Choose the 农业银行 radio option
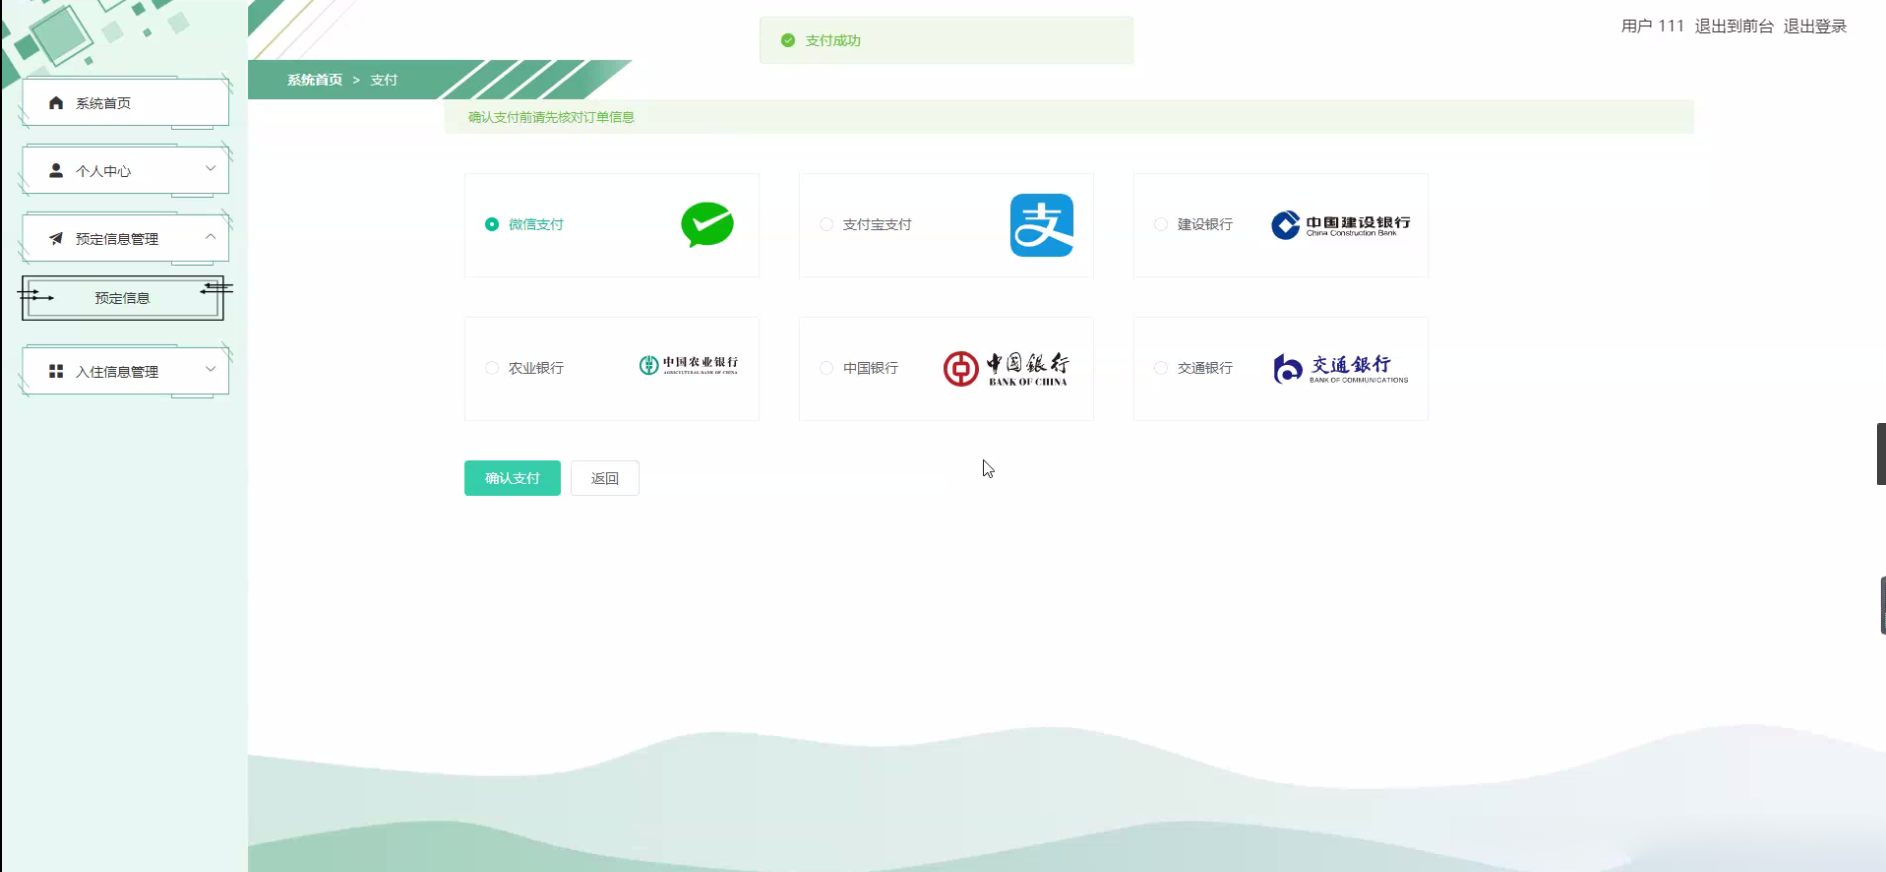 click(492, 368)
